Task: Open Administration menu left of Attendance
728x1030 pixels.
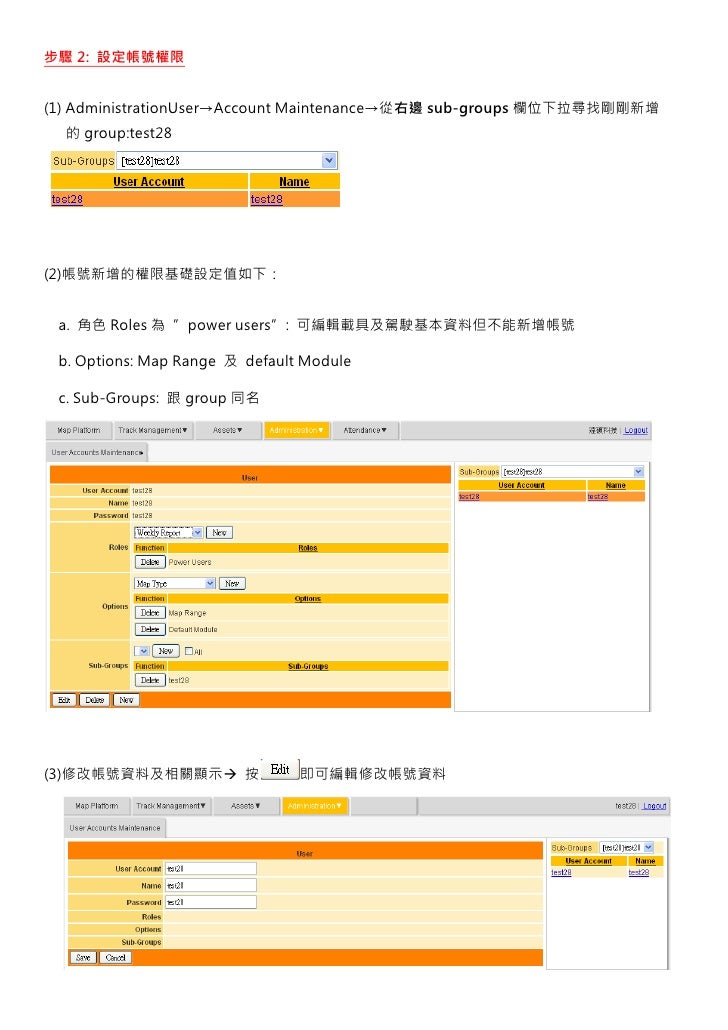Action: coord(296,430)
